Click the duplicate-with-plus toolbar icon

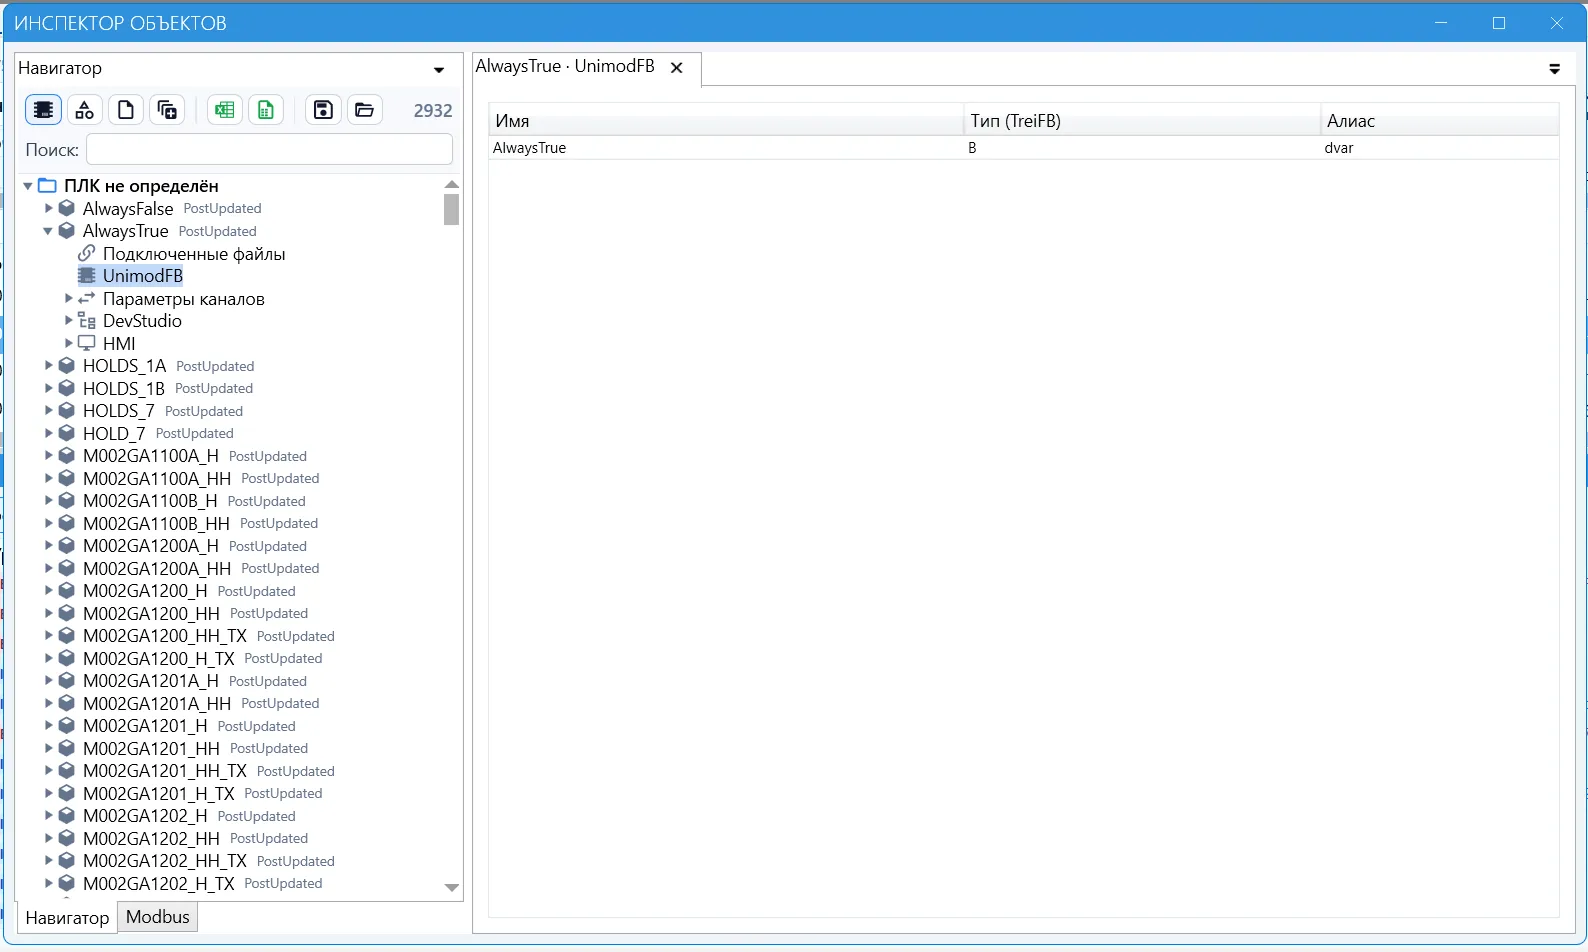click(167, 110)
